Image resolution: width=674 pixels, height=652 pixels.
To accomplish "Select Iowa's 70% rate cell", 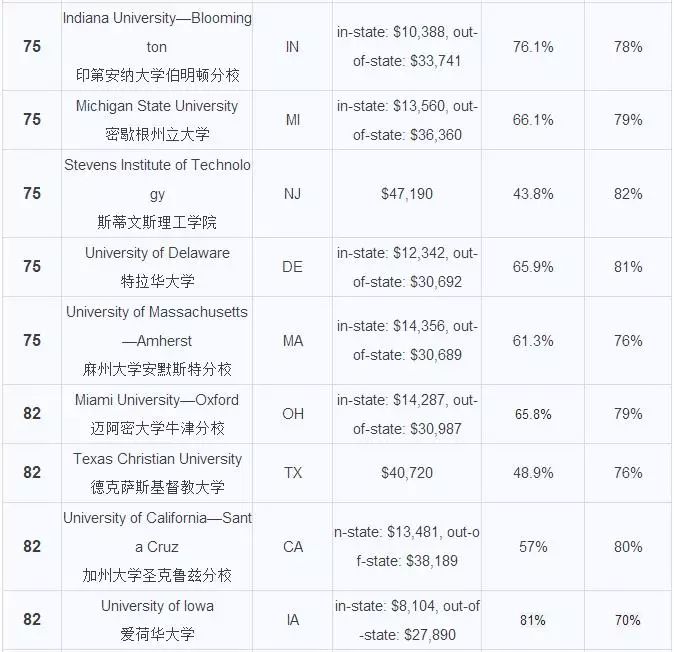I will [628, 620].
